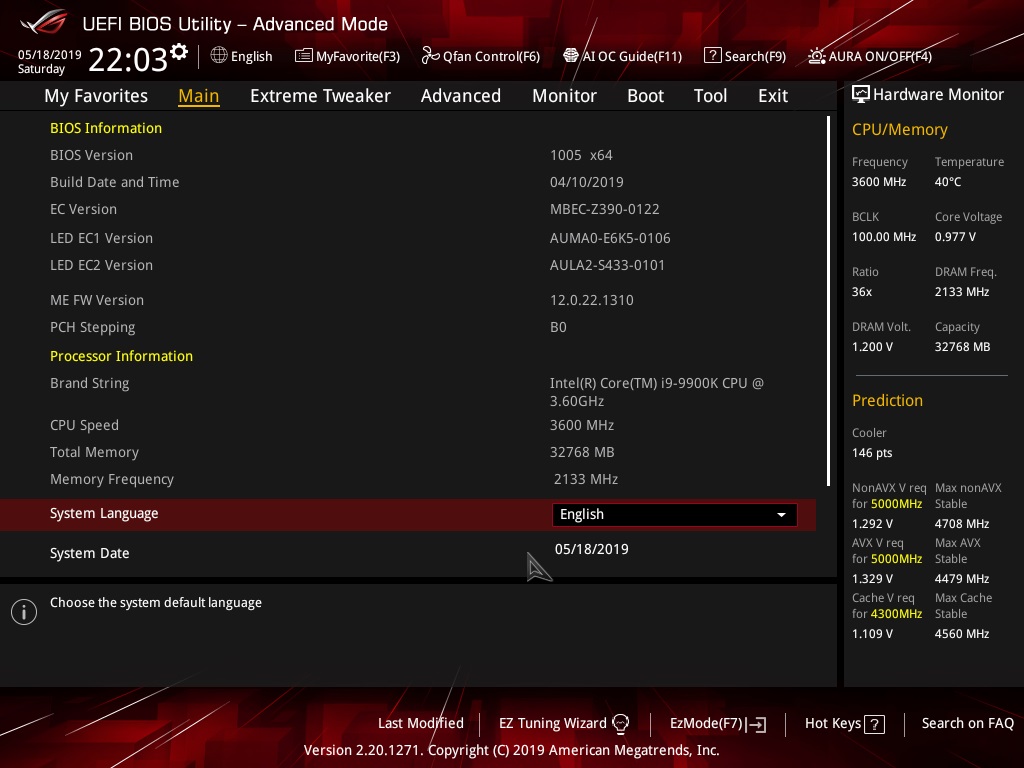Open Search(F9)

tap(745, 56)
